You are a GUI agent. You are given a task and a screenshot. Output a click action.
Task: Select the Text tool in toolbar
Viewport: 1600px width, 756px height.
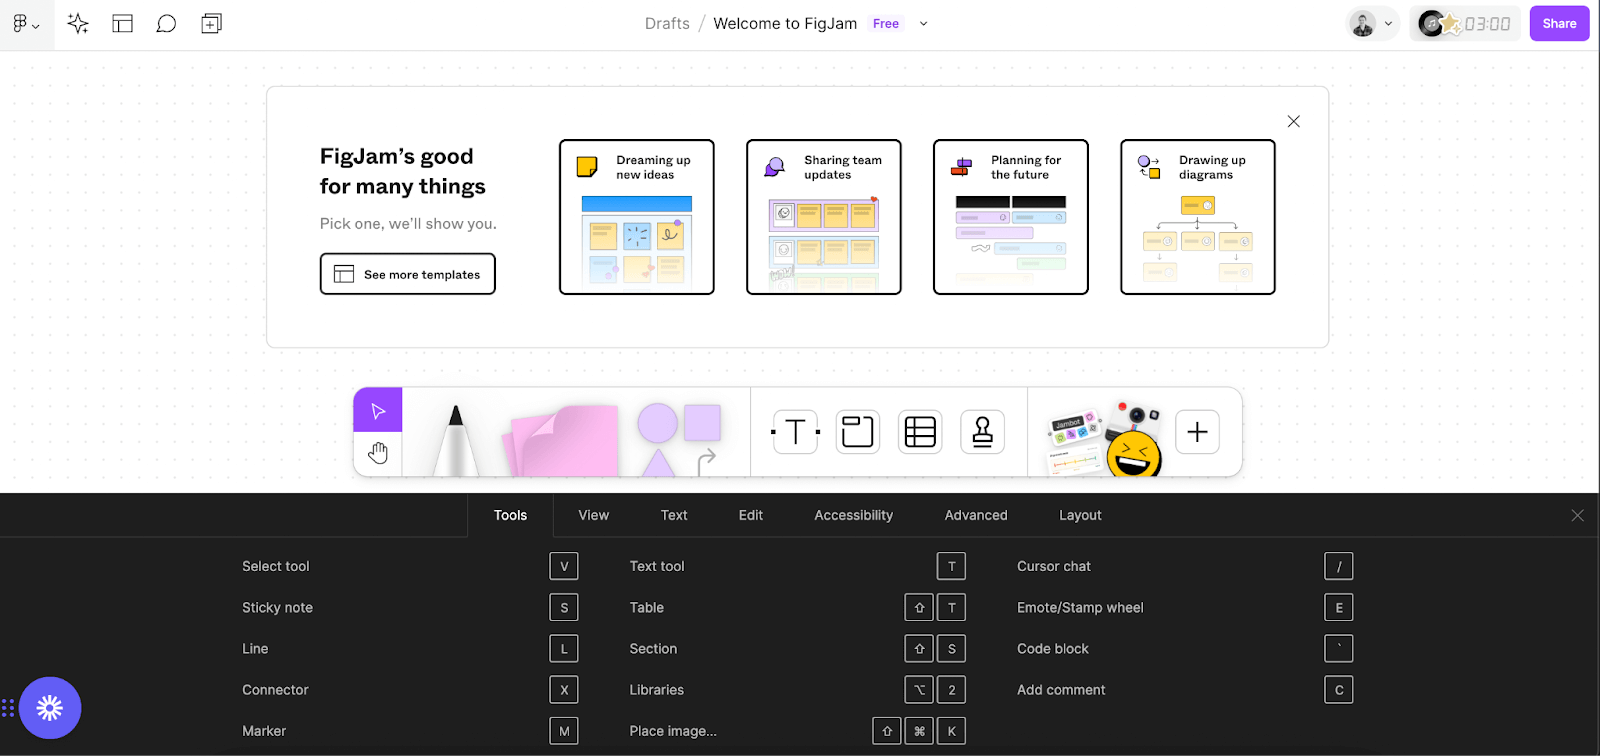tap(796, 432)
